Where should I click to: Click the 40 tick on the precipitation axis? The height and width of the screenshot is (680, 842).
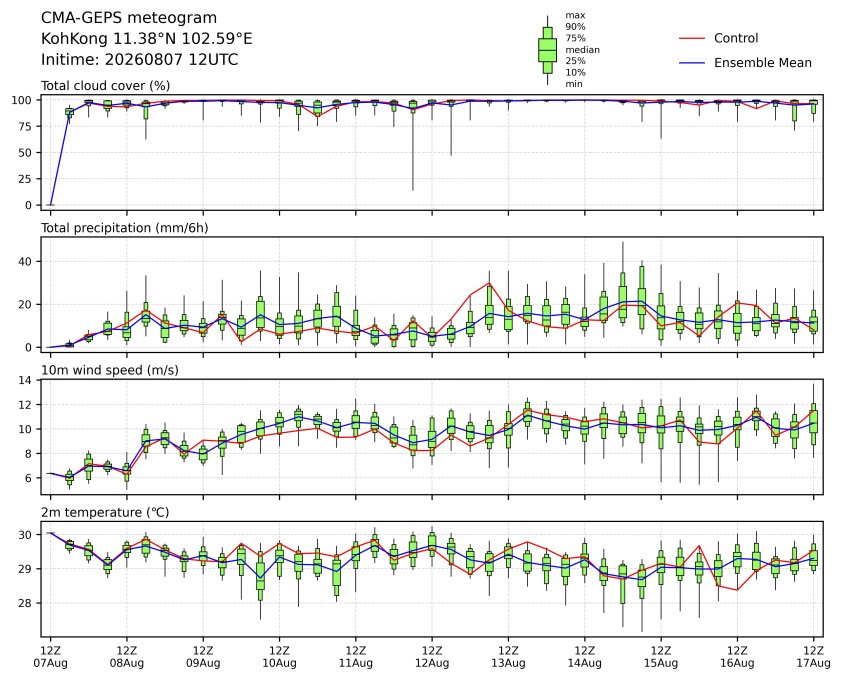click(x=27, y=262)
